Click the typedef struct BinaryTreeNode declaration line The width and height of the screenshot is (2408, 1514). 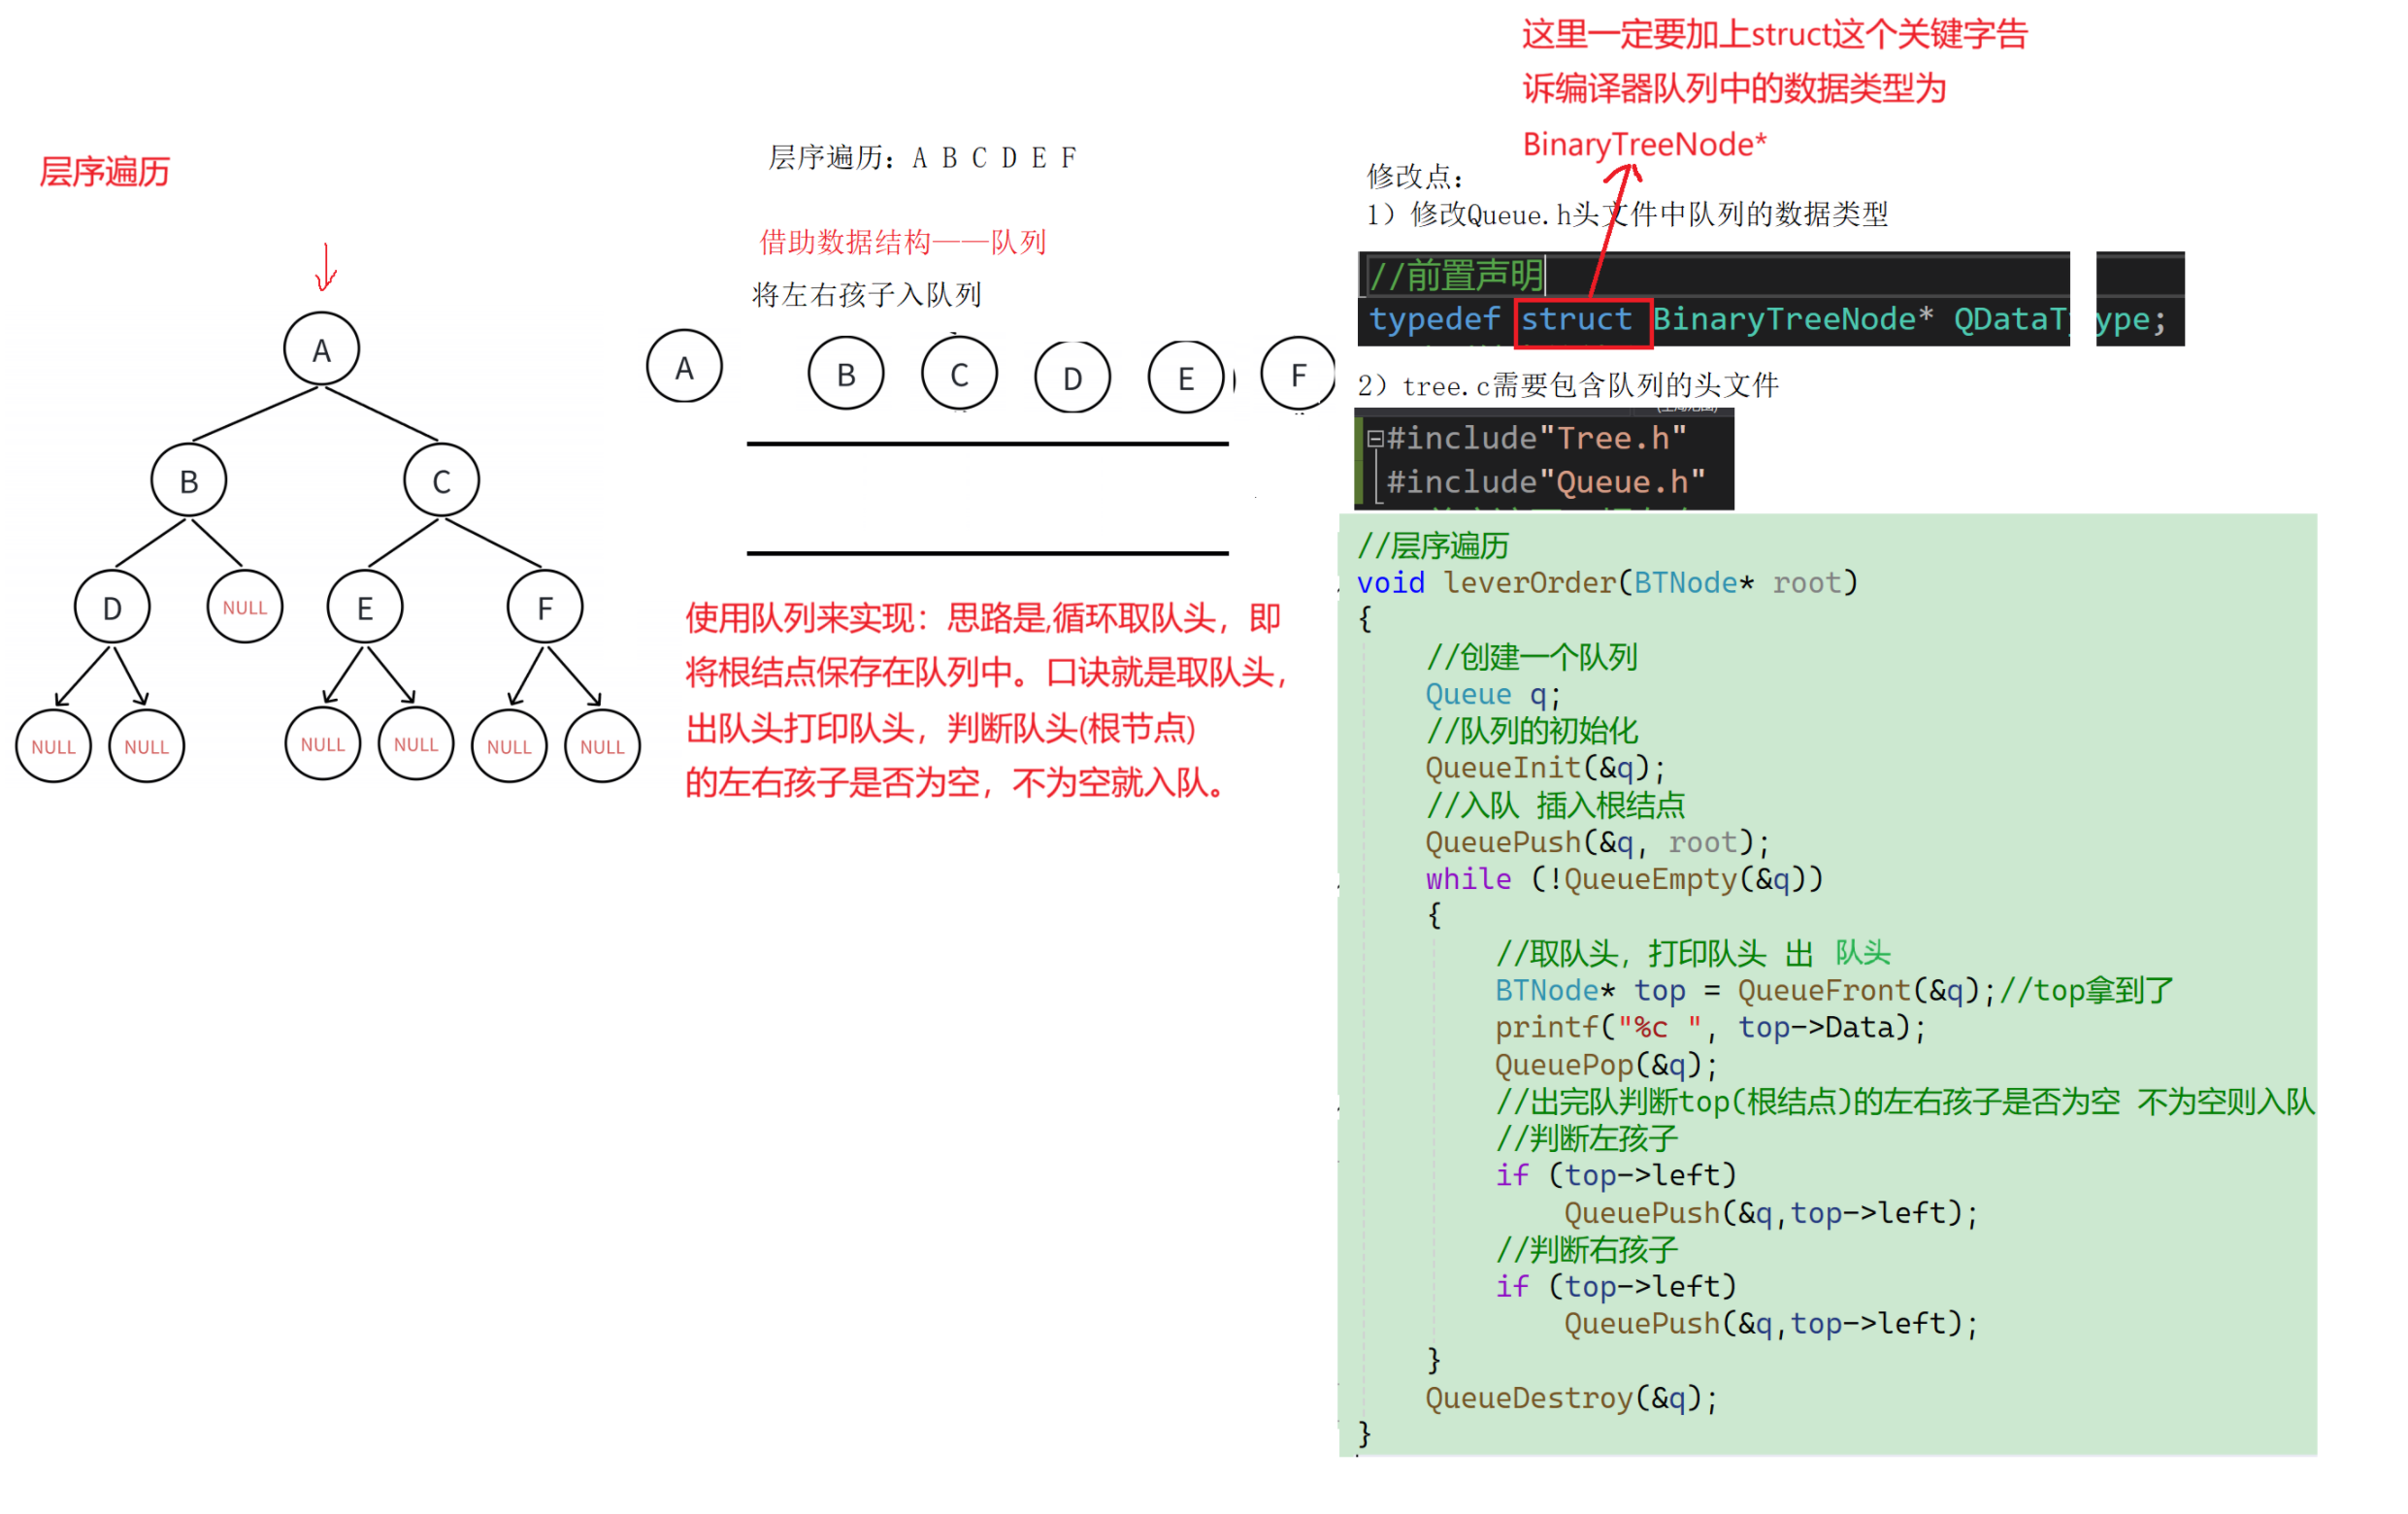(x=1760, y=319)
